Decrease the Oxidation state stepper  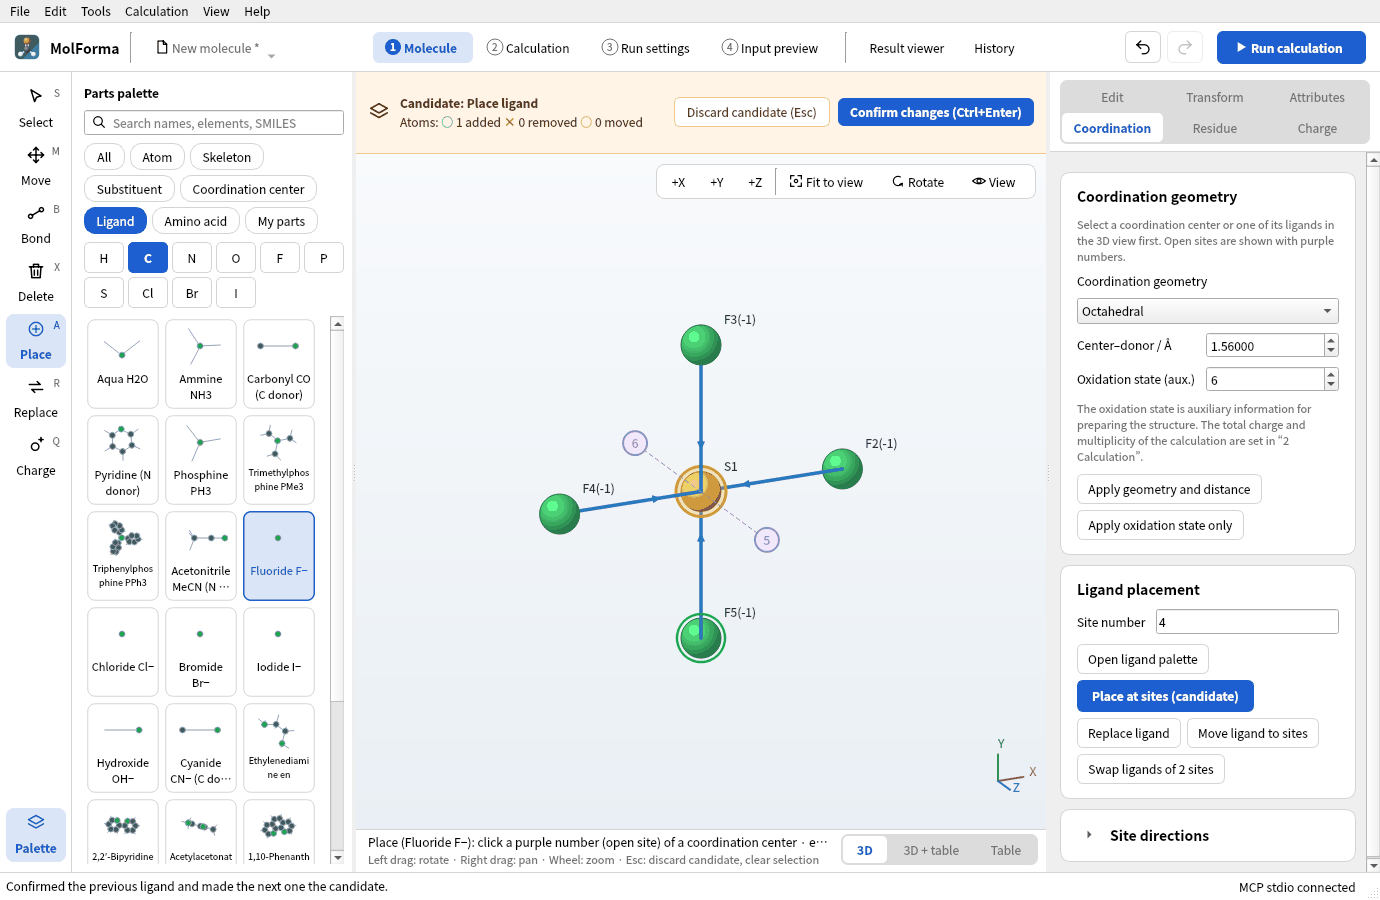[x=1331, y=385]
